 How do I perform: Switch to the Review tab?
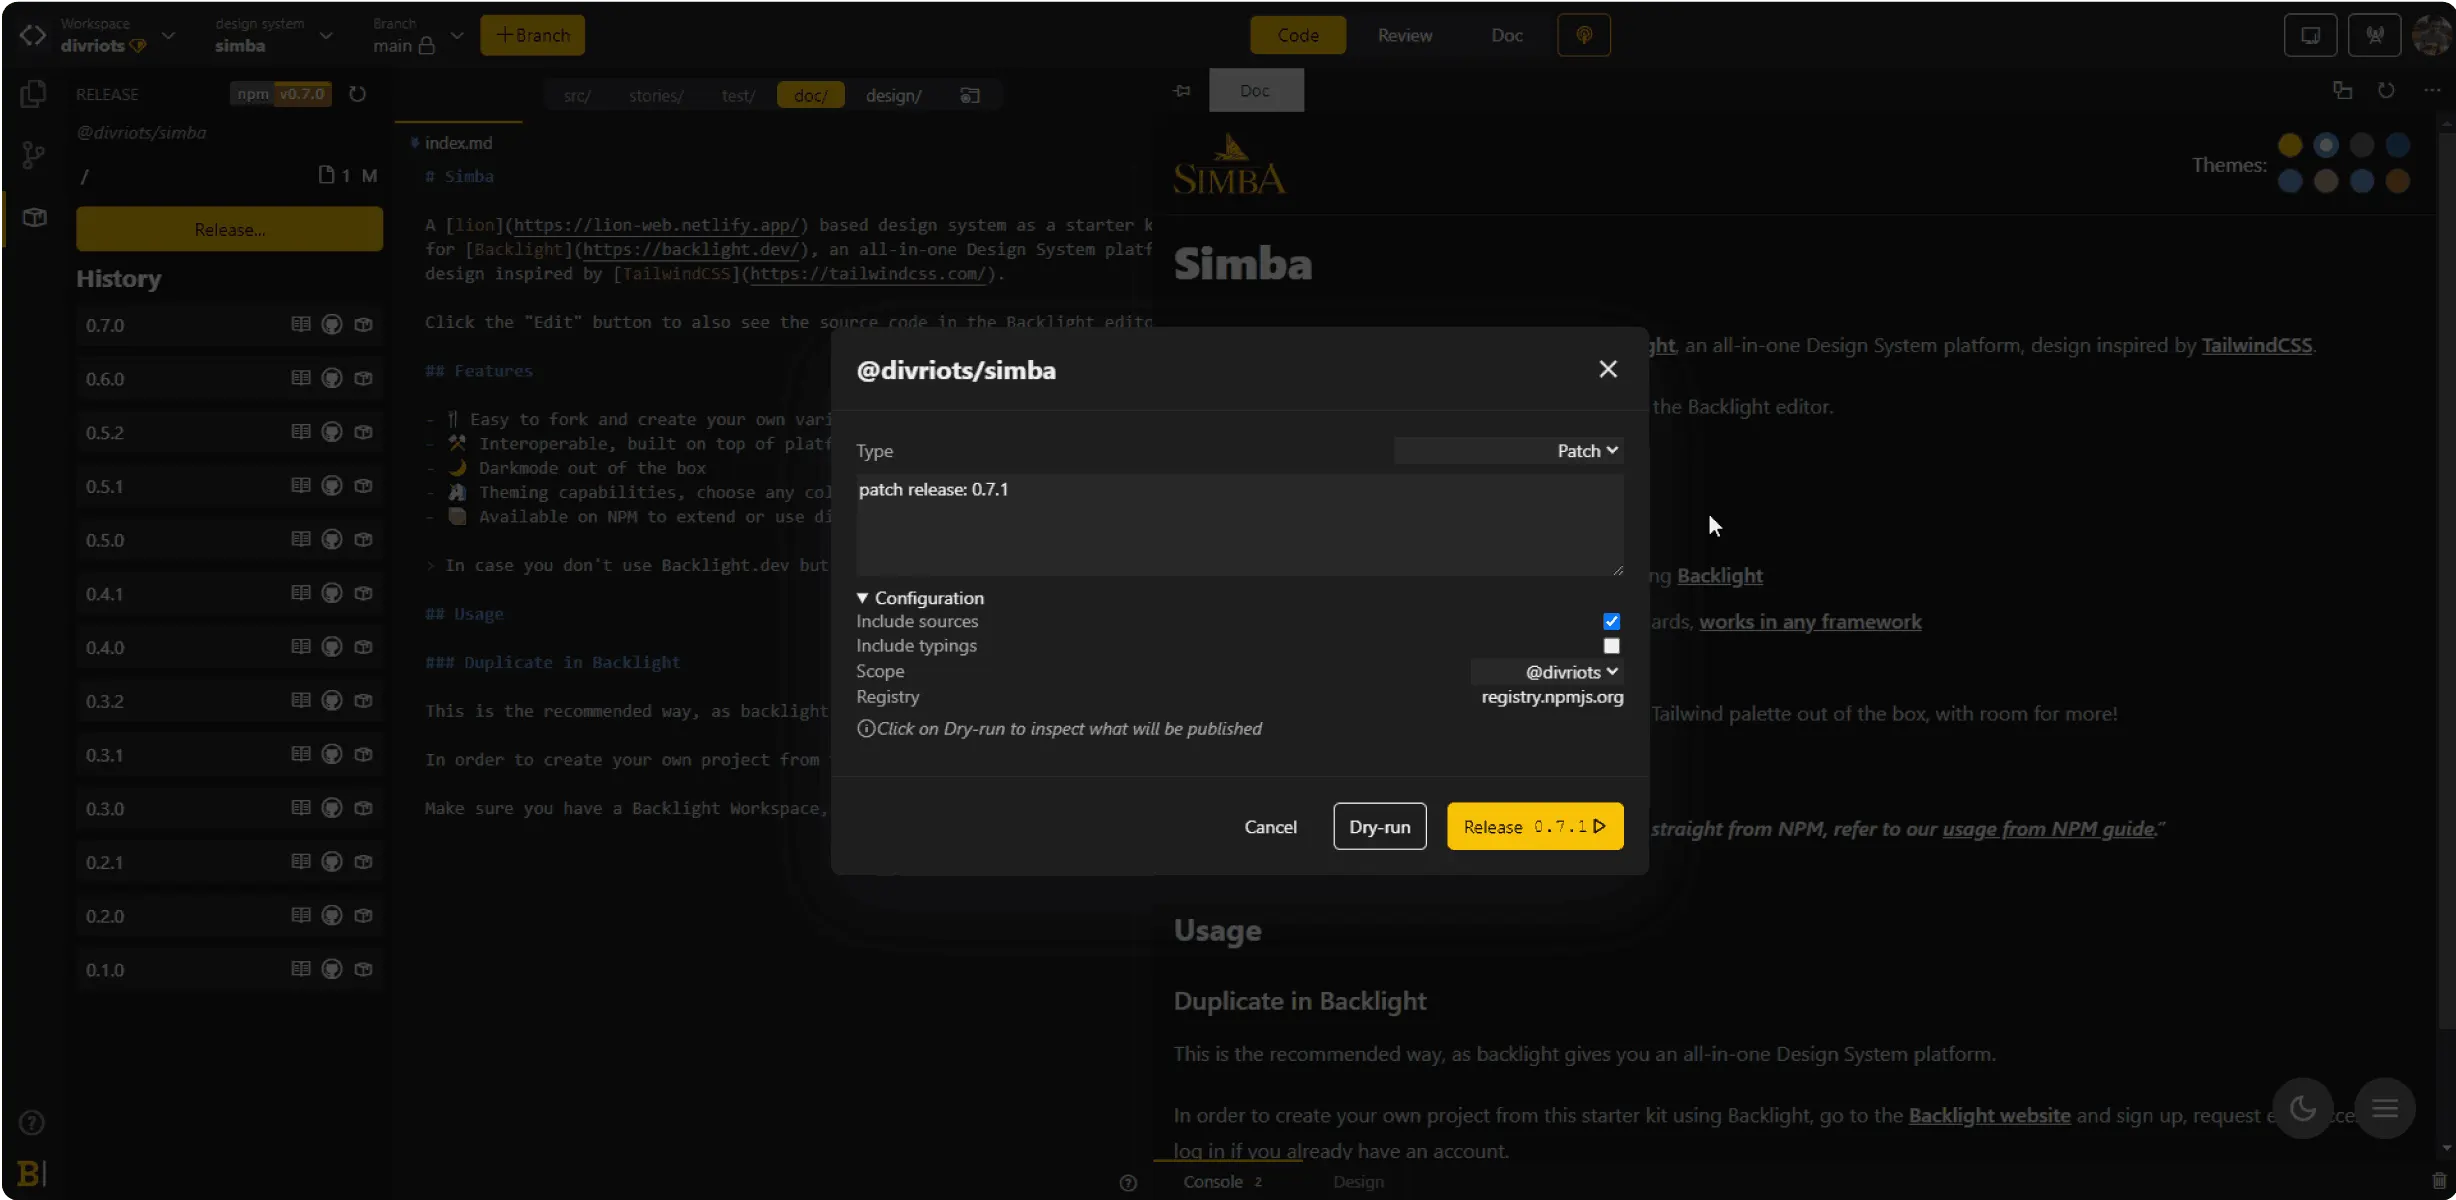(1404, 35)
